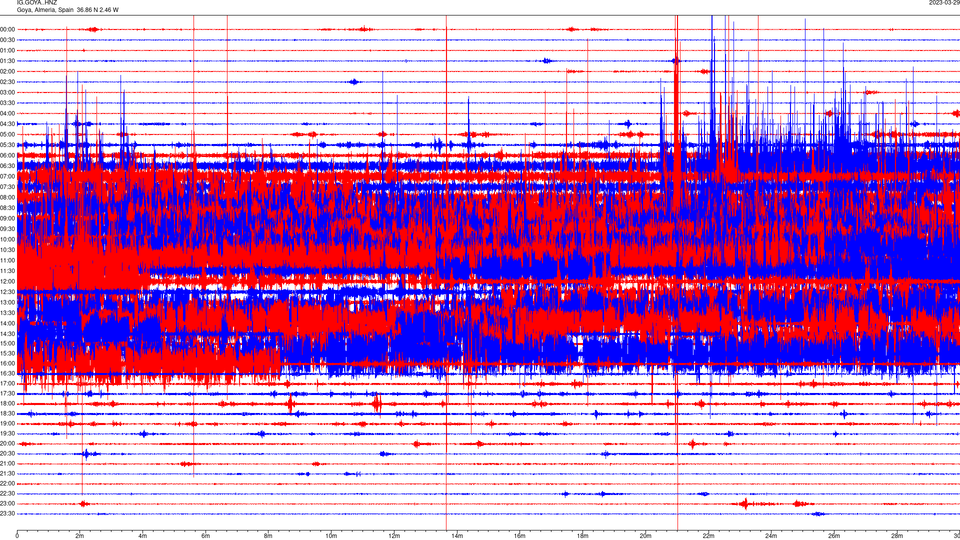
Task: Click the 26m tick on the minutes axis
Action: (834, 536)
